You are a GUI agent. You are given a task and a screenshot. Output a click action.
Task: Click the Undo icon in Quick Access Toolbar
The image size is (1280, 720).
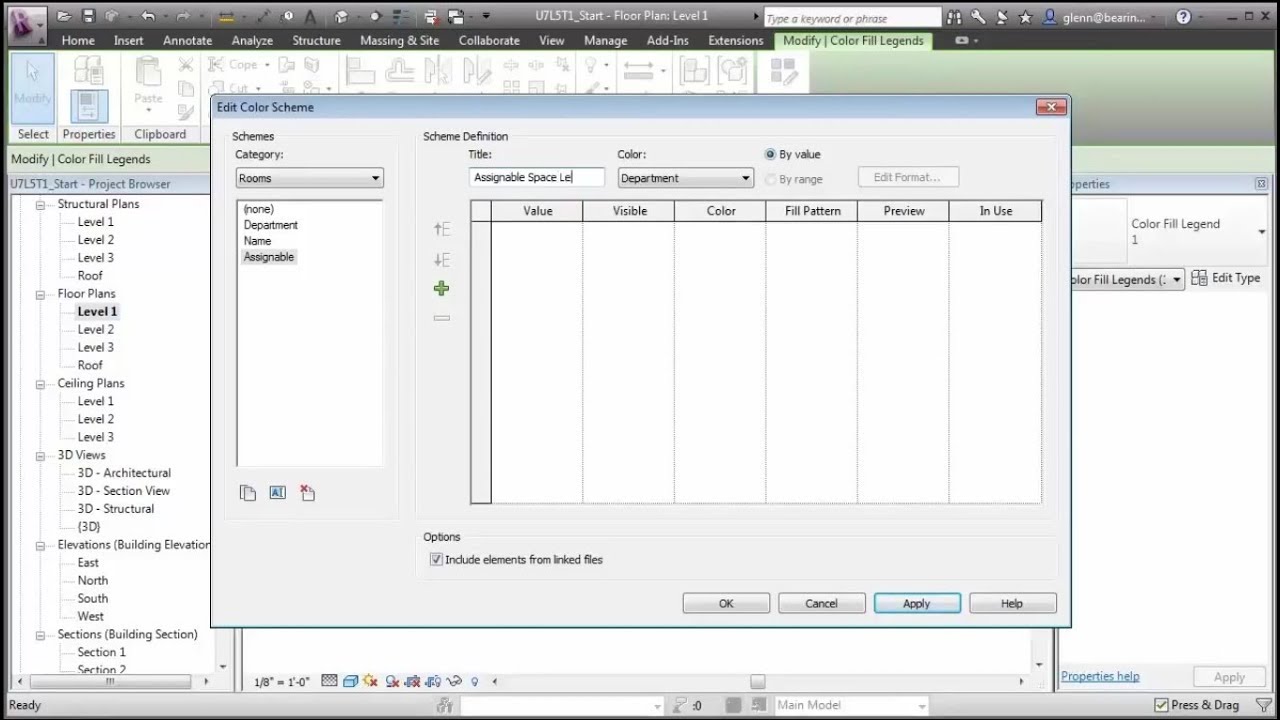(148, 15)
